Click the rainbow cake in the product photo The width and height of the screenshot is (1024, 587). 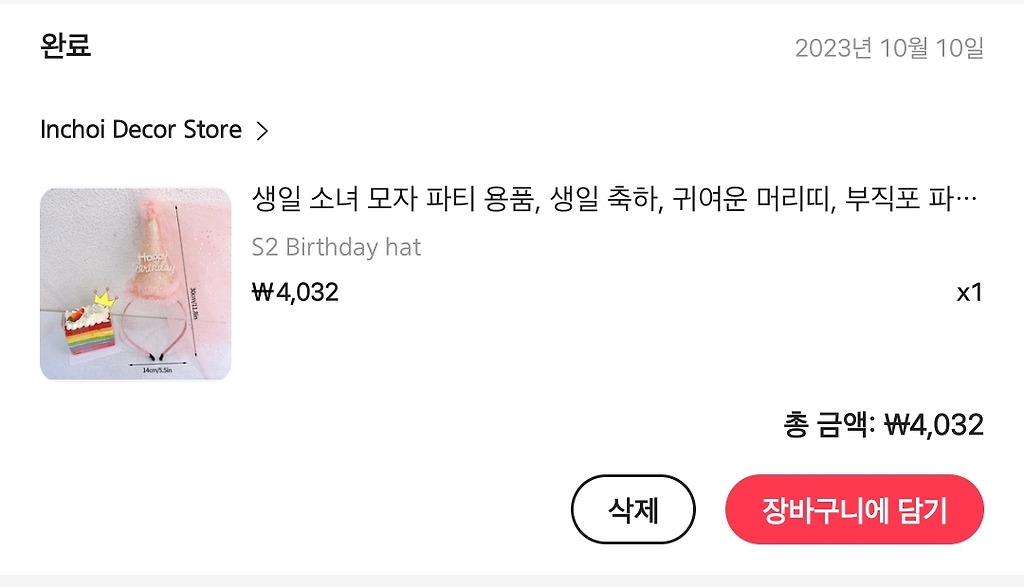click(x=89, y=332)
